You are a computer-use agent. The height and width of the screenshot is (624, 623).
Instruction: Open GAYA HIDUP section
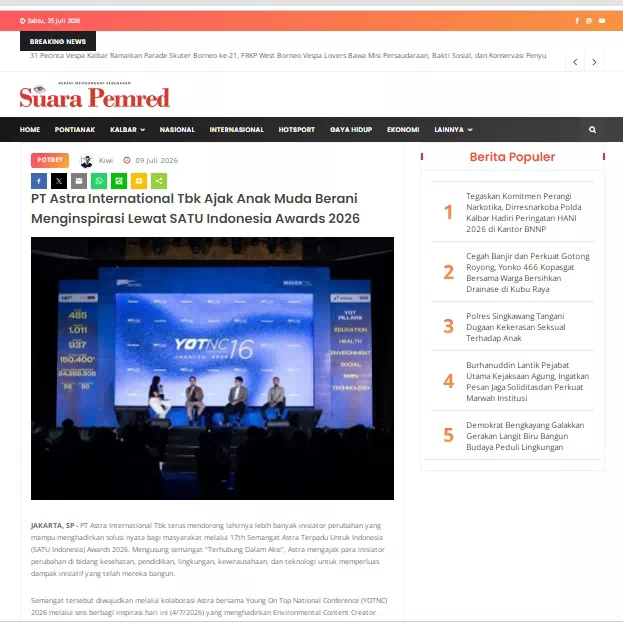351,130
